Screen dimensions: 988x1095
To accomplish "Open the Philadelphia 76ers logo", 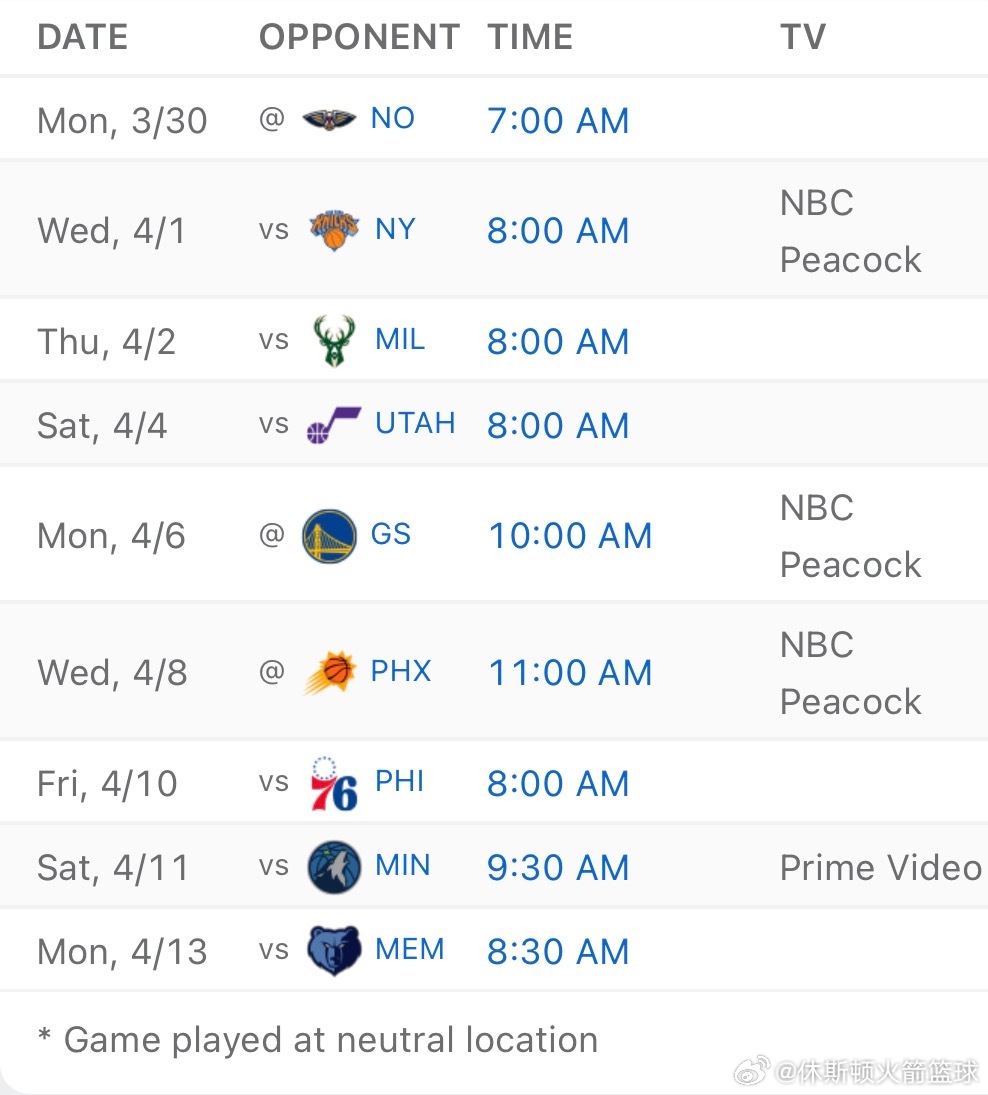I will (334, 783).
